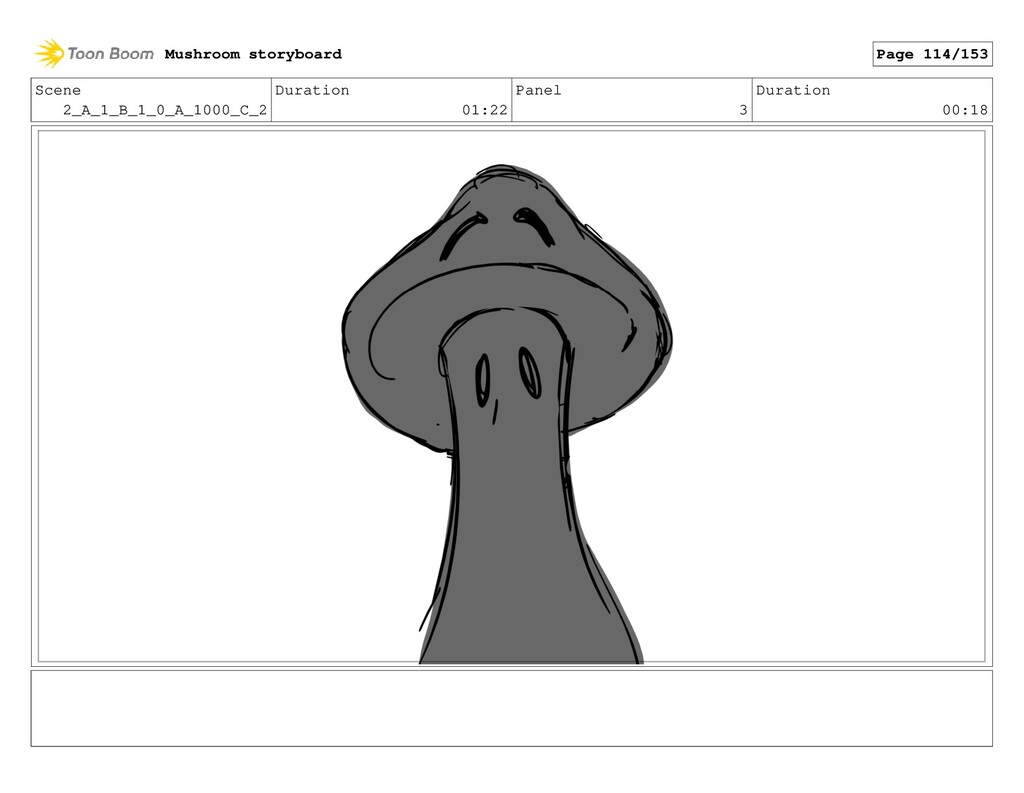Select scene name '2_A_1_B_1_0_A_1000_C_2'
The height and width of the screenshot is (793, 1024).
tap(165, 110)
